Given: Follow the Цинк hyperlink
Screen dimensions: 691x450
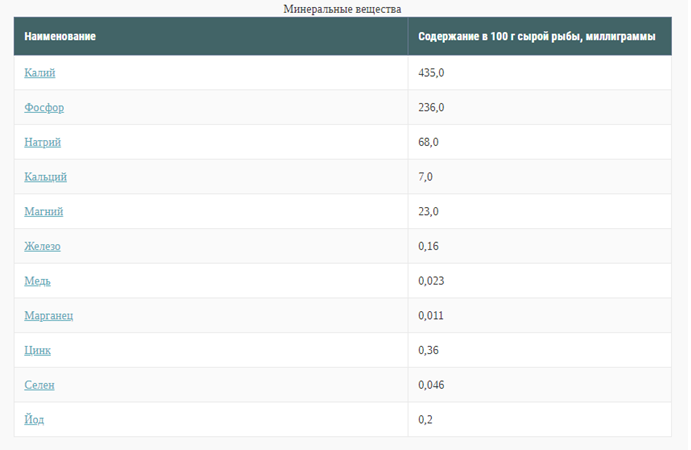Looking at the screenshot, I should coord(37,350).
